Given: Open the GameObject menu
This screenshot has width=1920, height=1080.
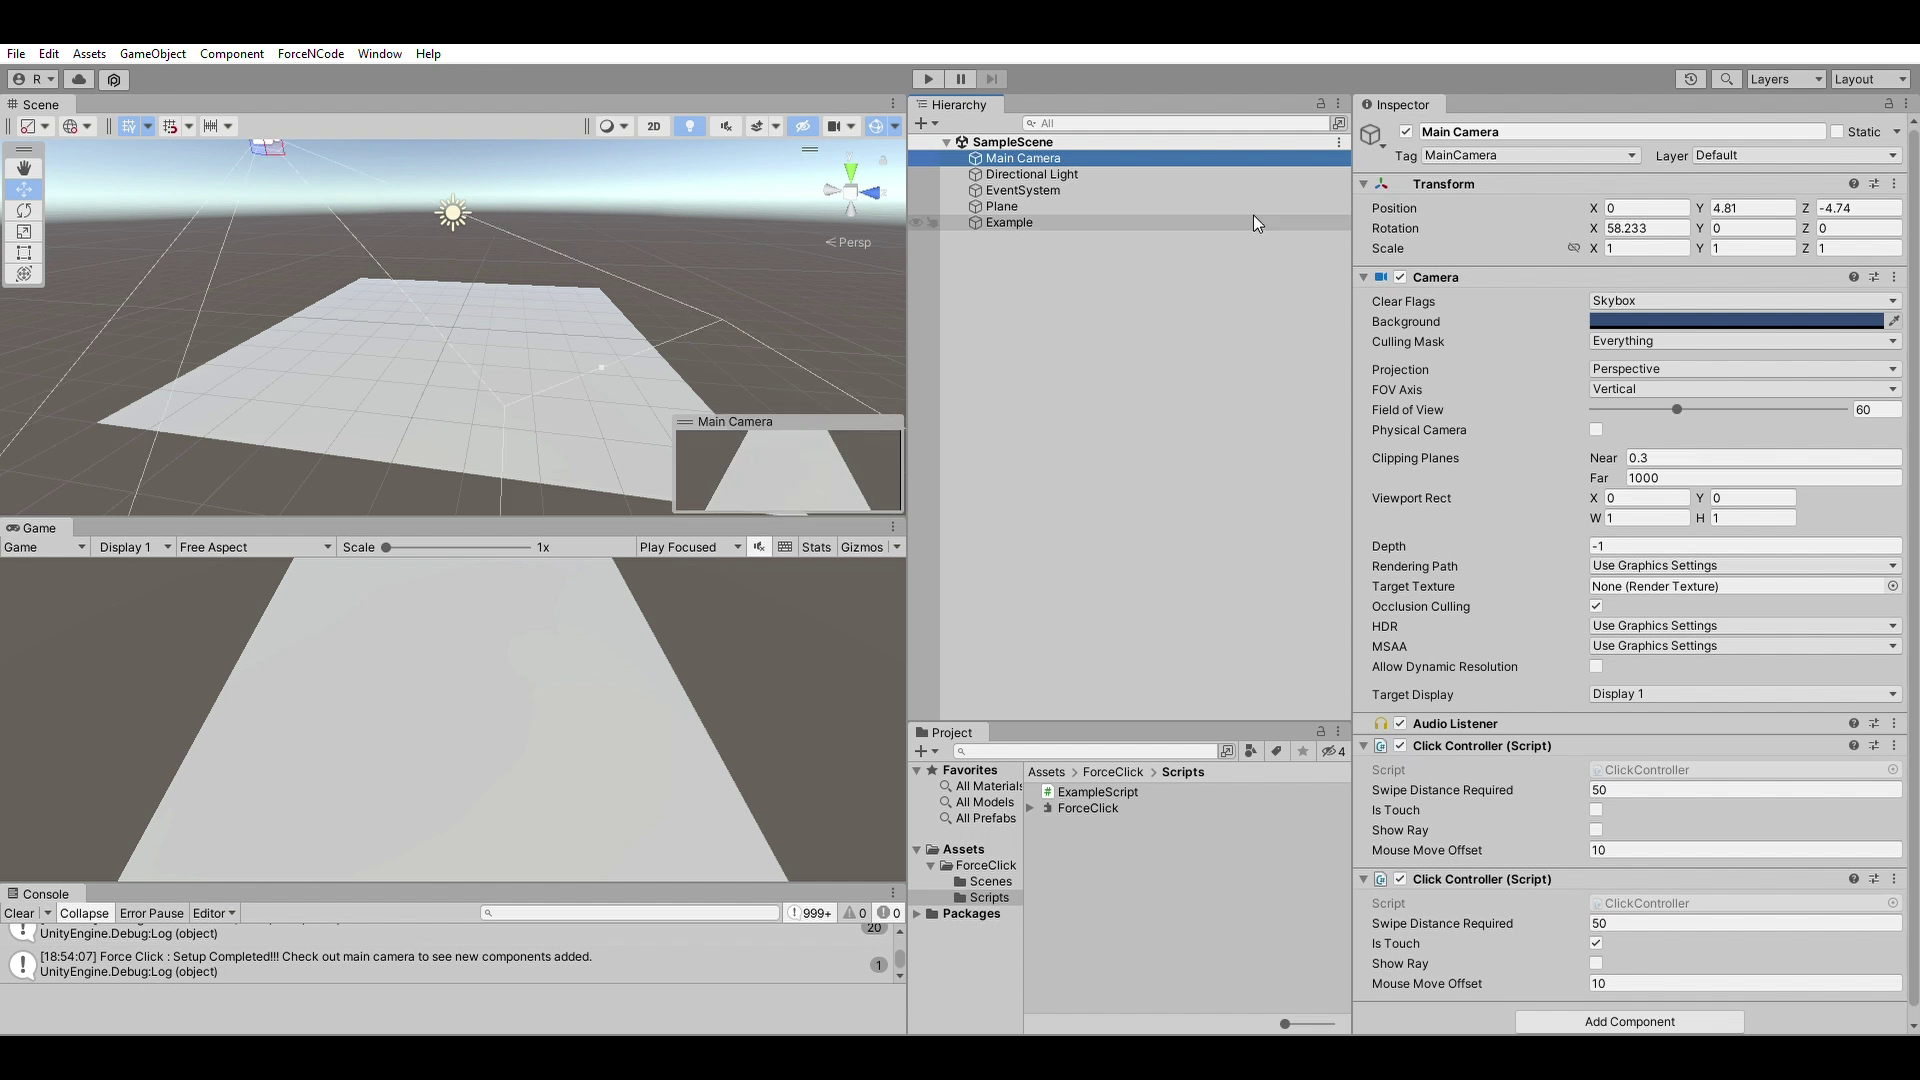Looking at the screenshot, I should click(153, 53).
